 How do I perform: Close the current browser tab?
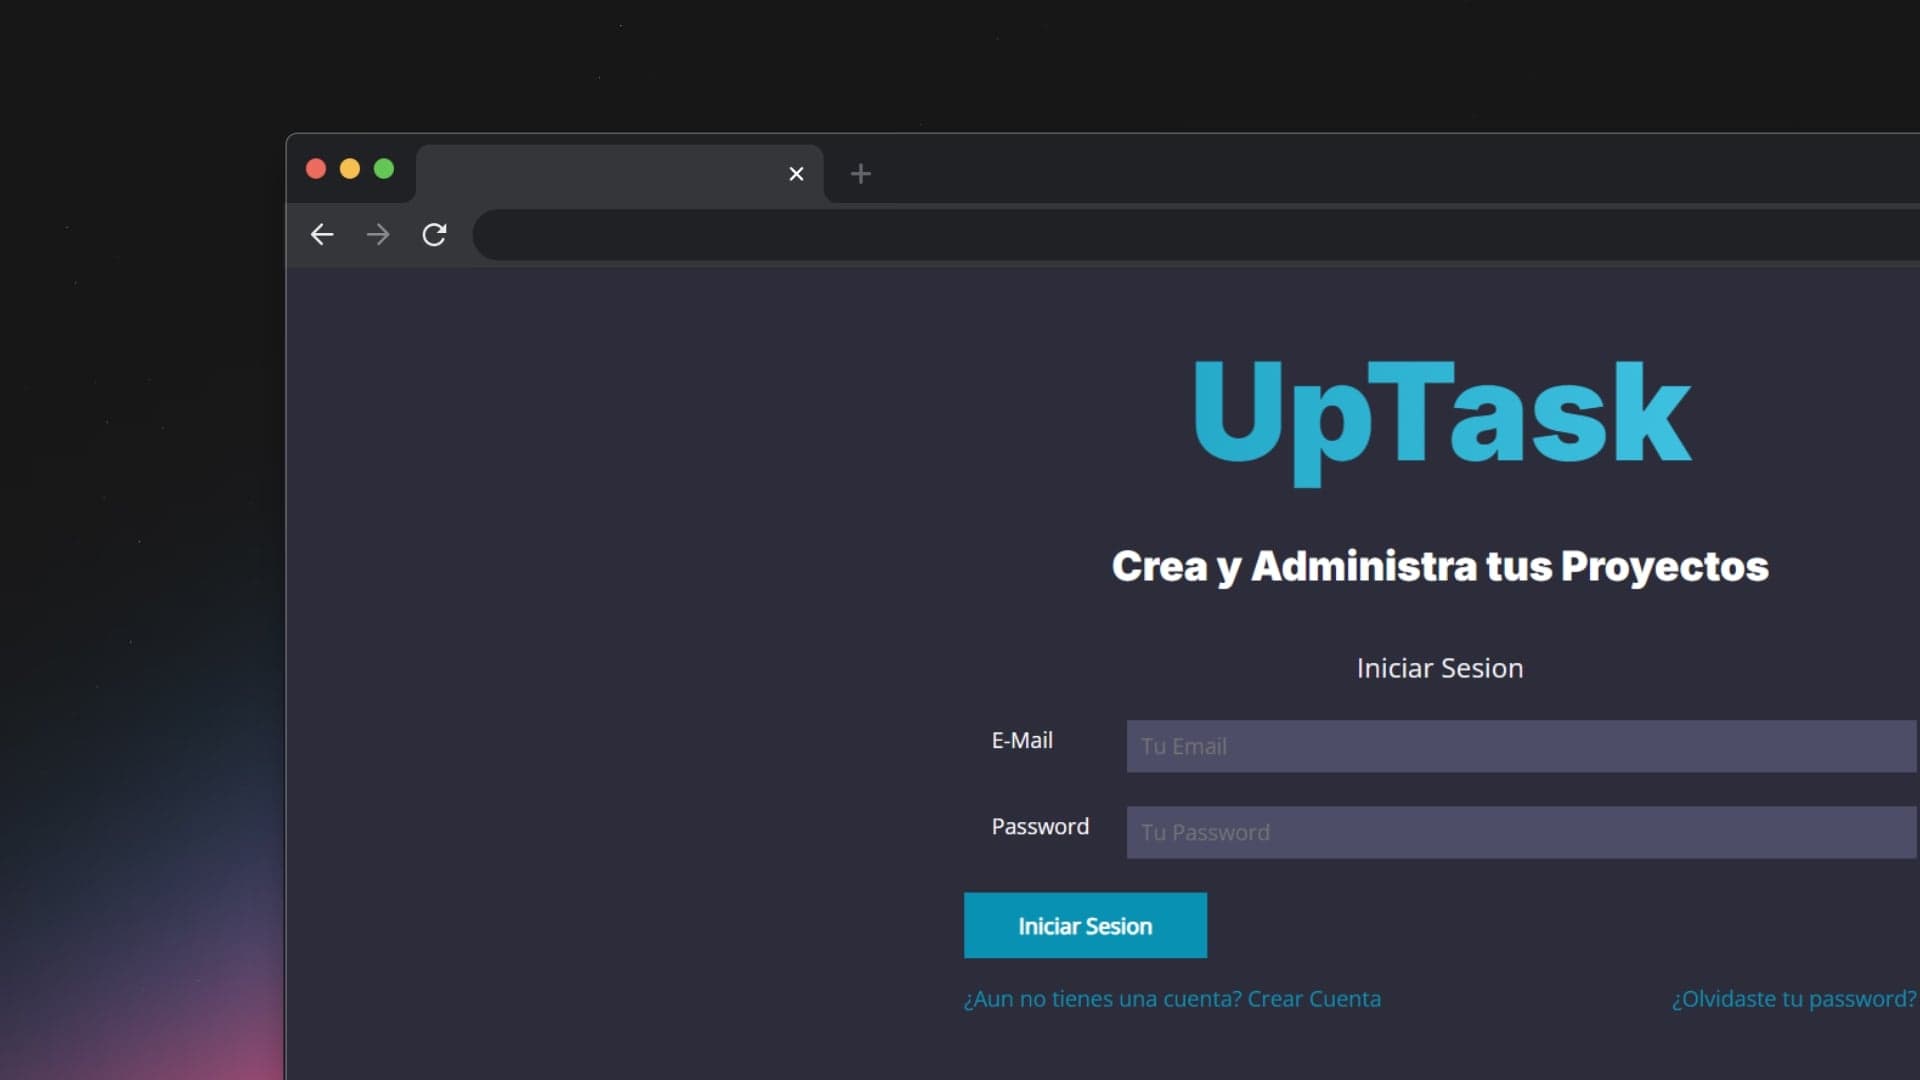click(796, 174)
